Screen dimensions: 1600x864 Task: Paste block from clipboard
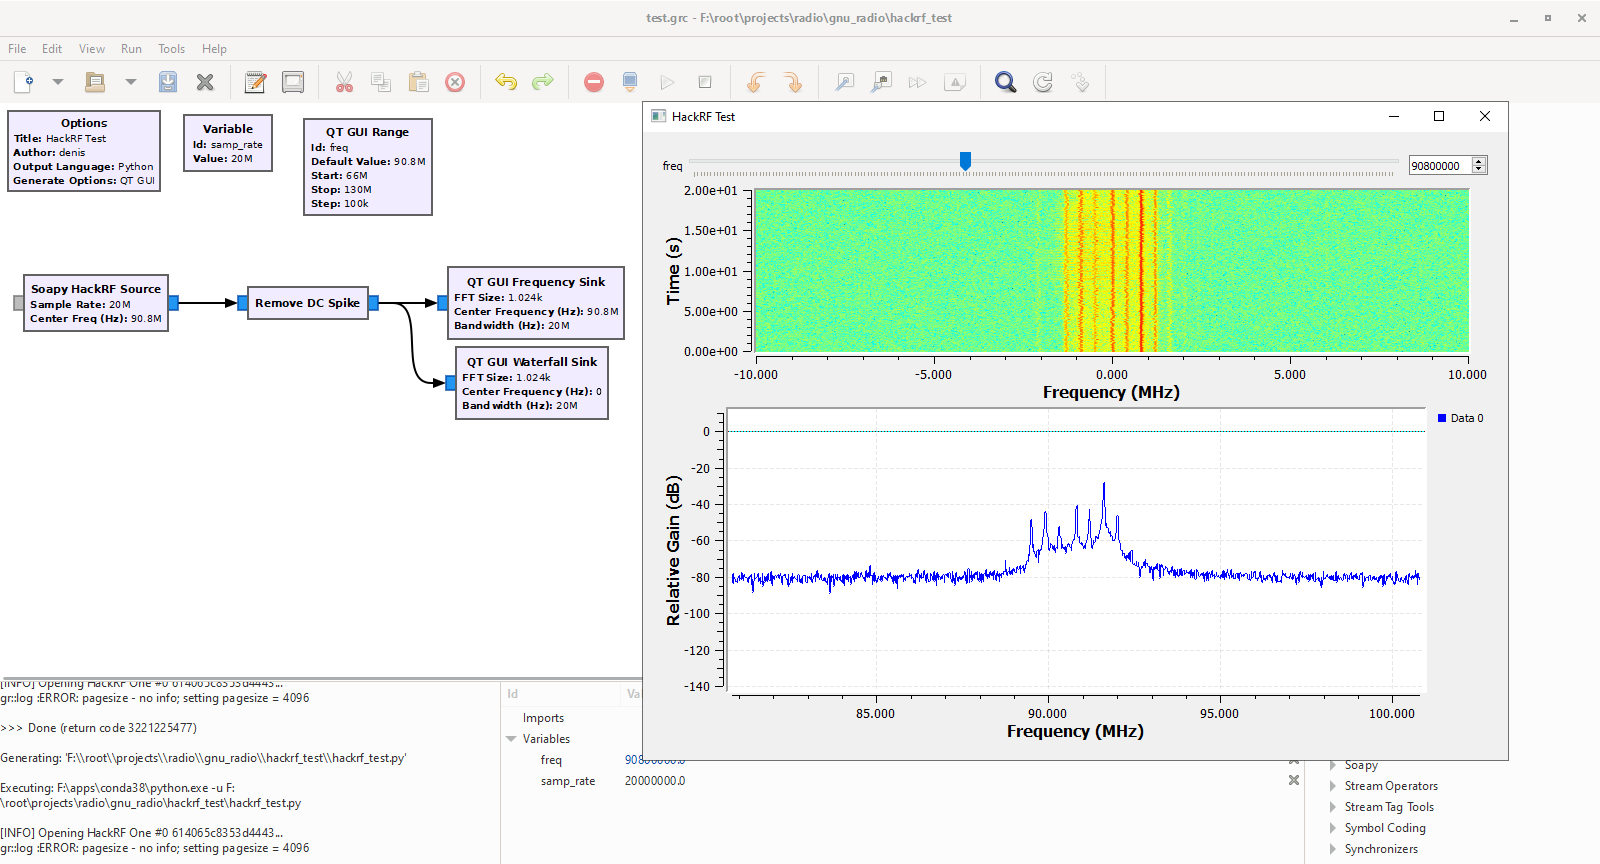418,82
